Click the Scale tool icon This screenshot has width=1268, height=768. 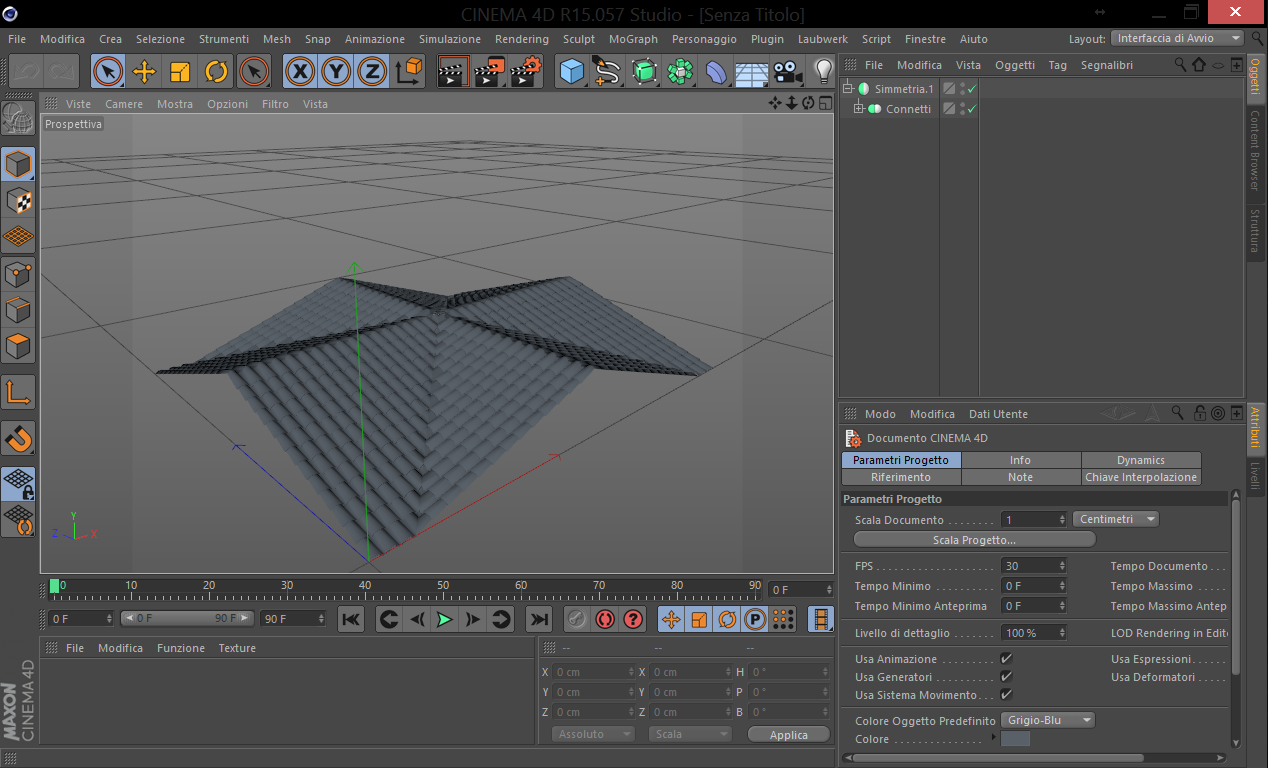click(x=180, y=71)
